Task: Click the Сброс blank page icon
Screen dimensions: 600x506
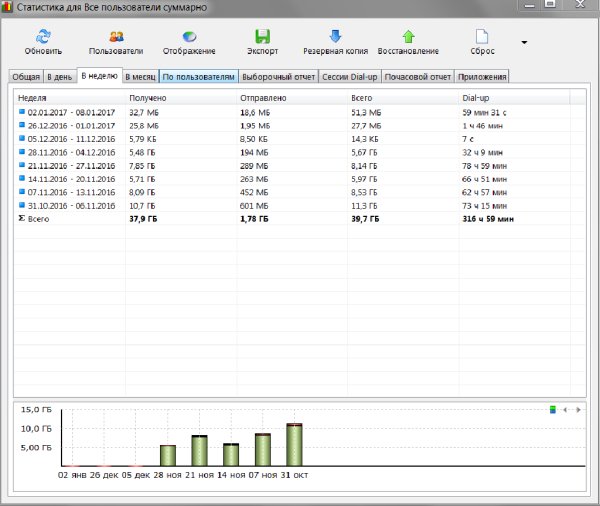Action: pos(482,36)
